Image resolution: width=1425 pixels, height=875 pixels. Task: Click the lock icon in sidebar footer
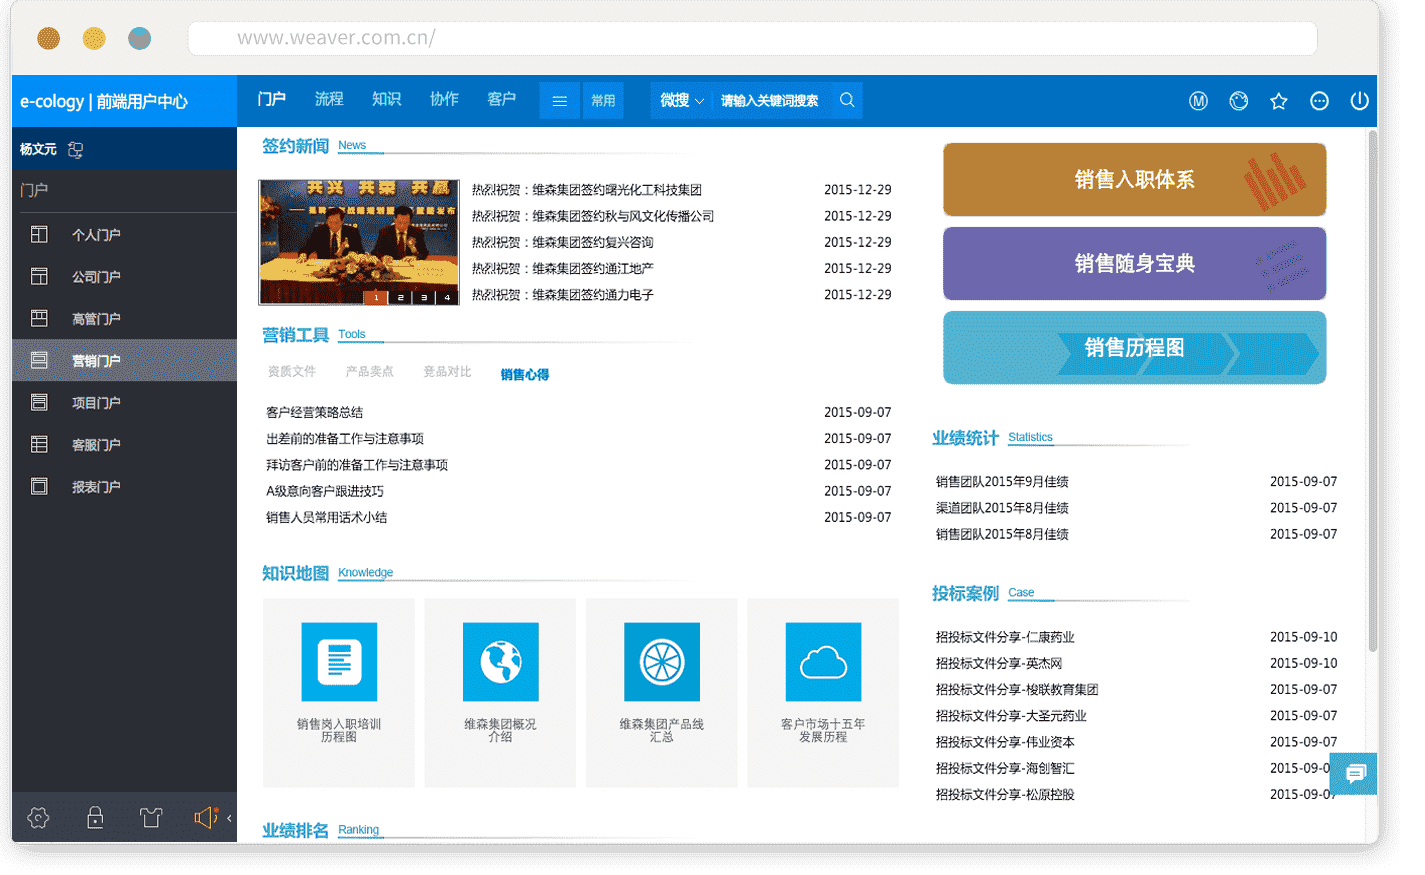[95, 818]
